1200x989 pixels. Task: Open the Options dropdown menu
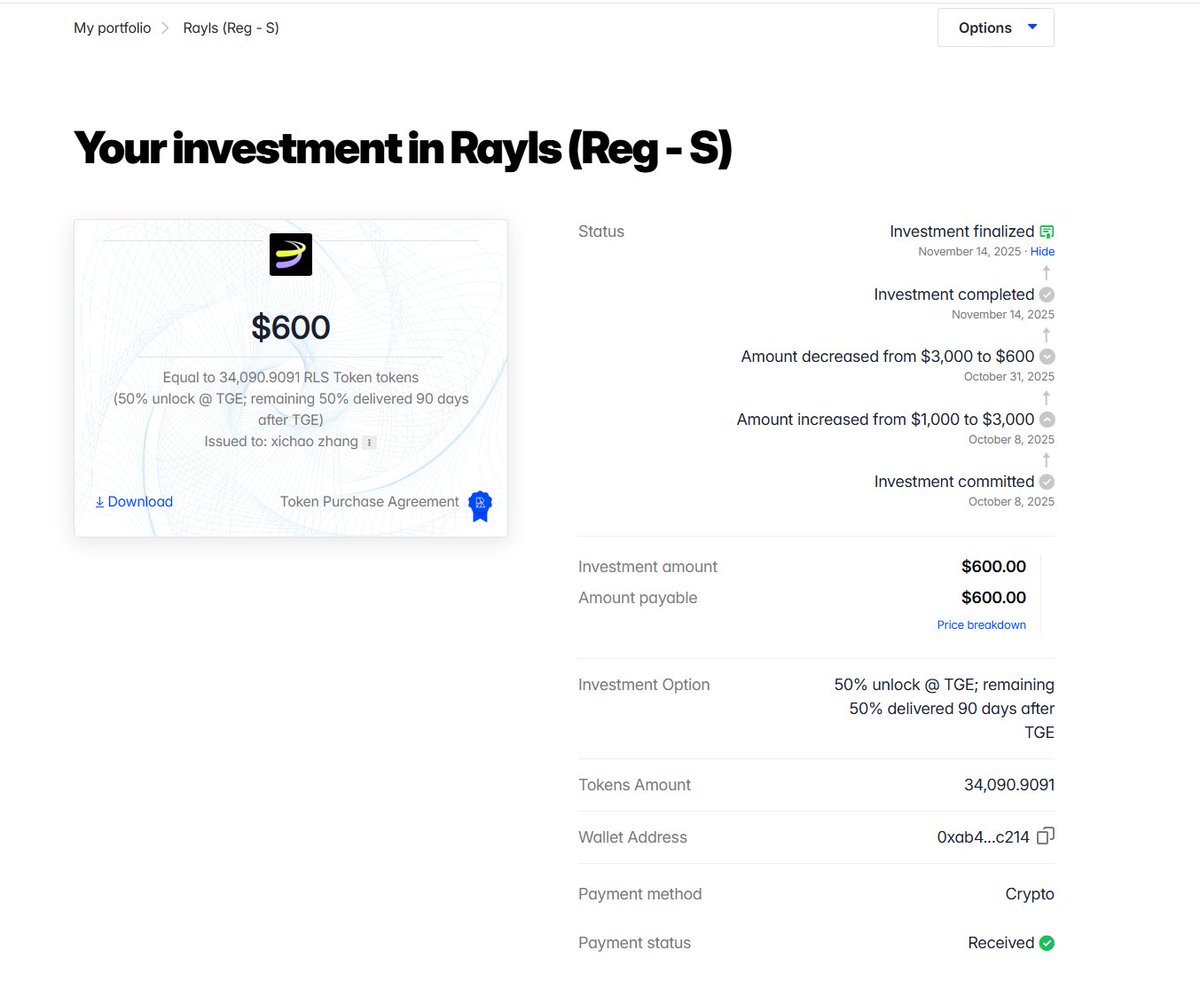point(995,28)
